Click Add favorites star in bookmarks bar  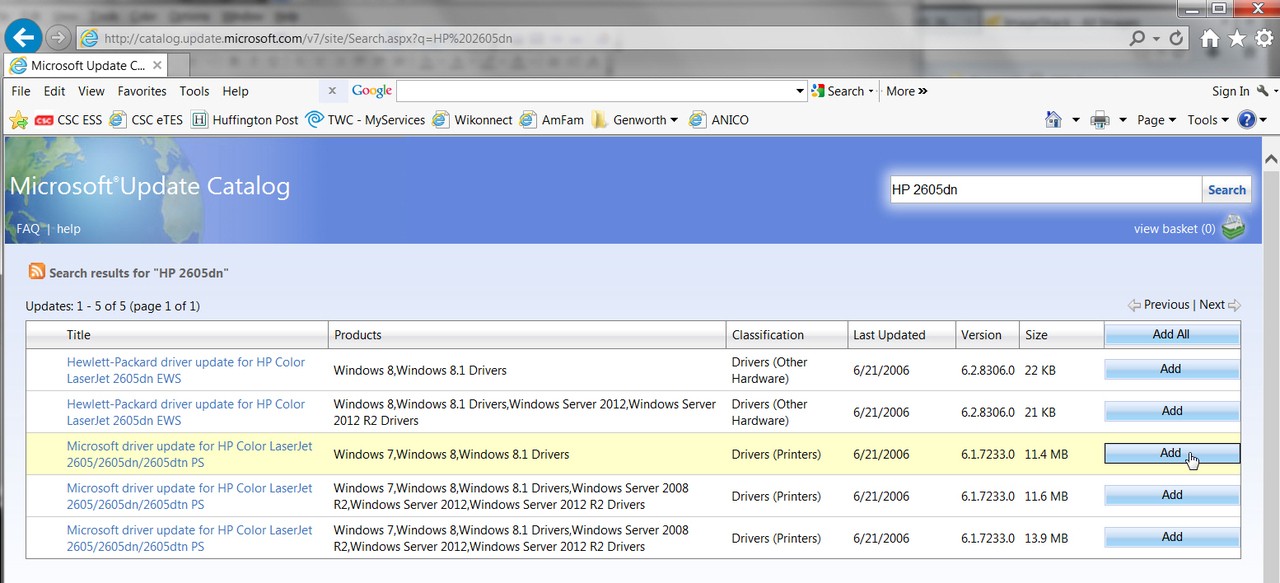pos(18,120)
